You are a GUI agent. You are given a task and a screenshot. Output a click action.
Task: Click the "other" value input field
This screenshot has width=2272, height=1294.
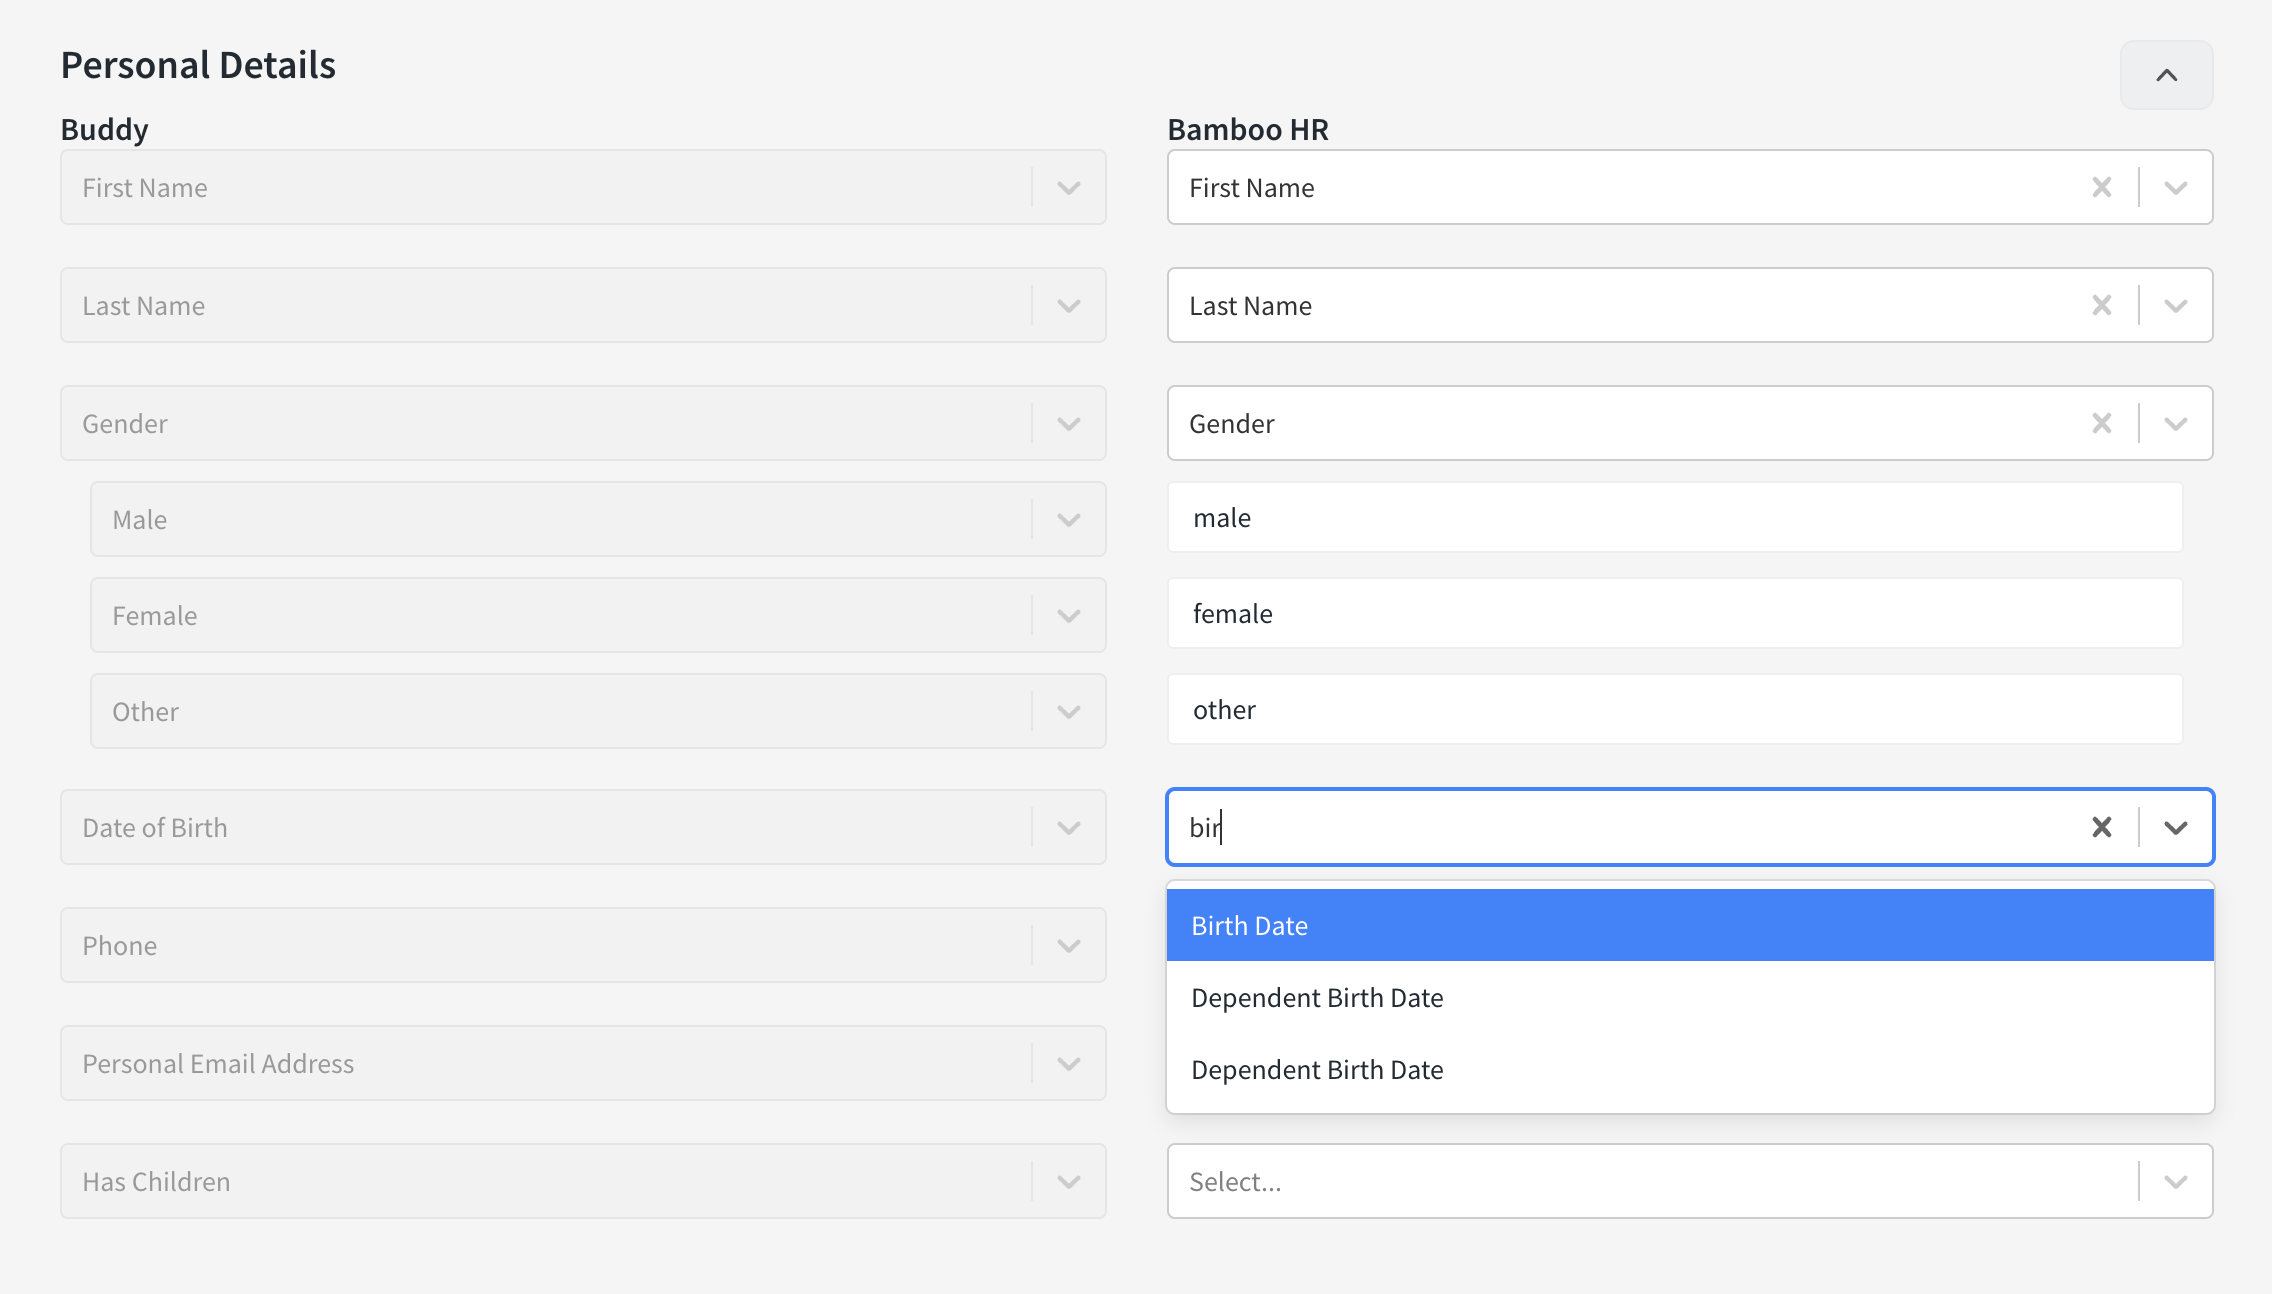pos(1675,709)
